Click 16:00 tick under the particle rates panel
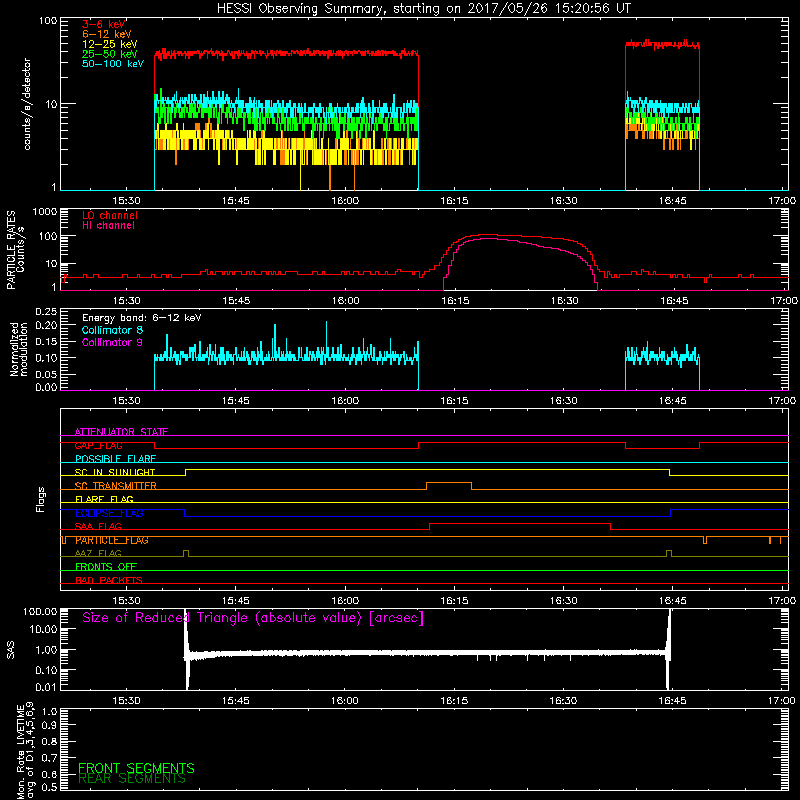This screenshot has height=800, width=800. click(x=345, y=301)
